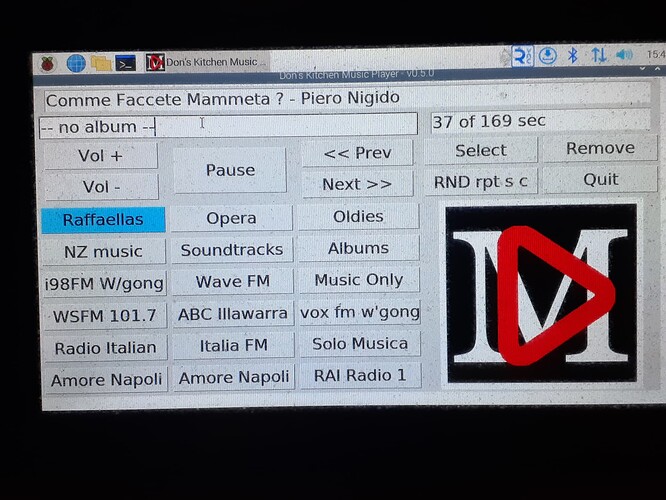Open the Albums button

coord(359,248)
